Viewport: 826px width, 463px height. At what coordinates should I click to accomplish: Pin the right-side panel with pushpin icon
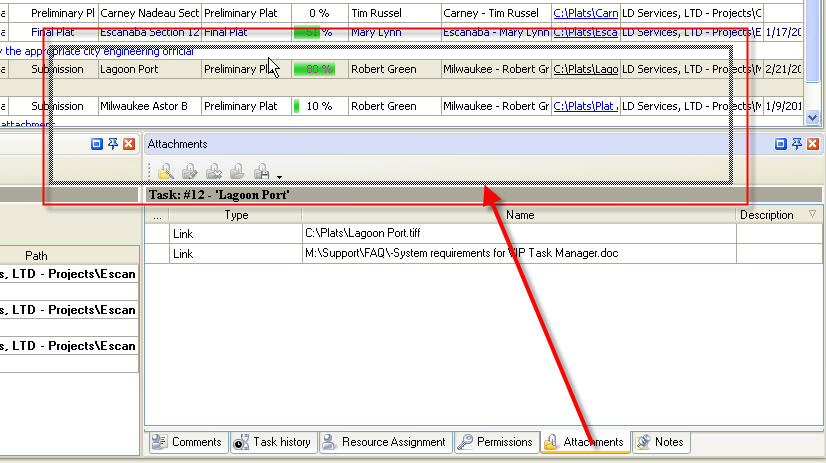[x=795, y=144]
